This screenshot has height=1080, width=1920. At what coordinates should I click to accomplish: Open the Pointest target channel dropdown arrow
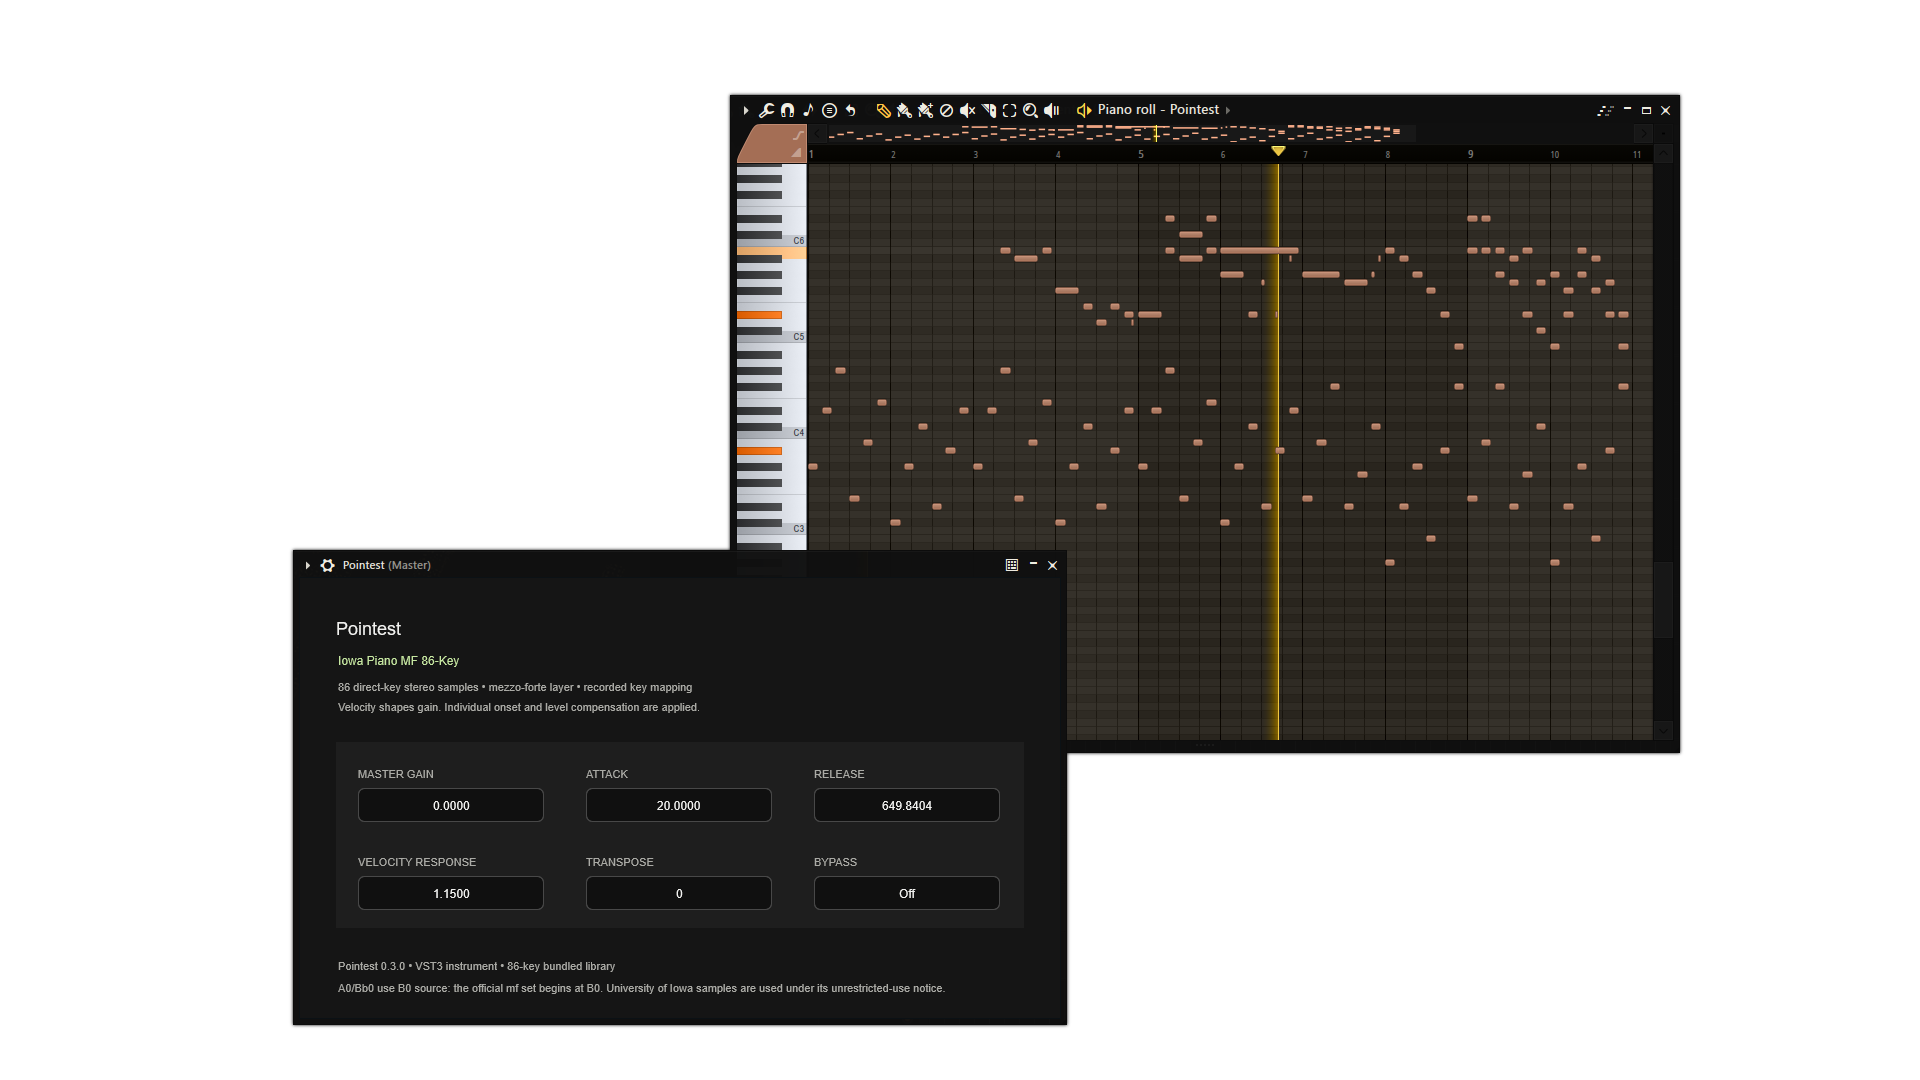pyautogui.click(x=1228, y=110)
